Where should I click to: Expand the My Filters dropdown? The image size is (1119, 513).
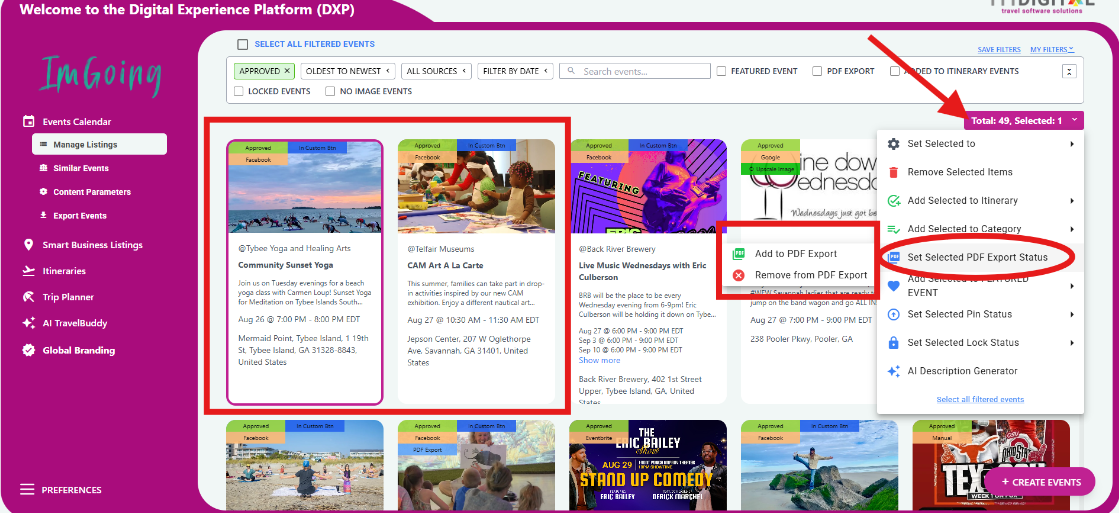pos(1052,49)
